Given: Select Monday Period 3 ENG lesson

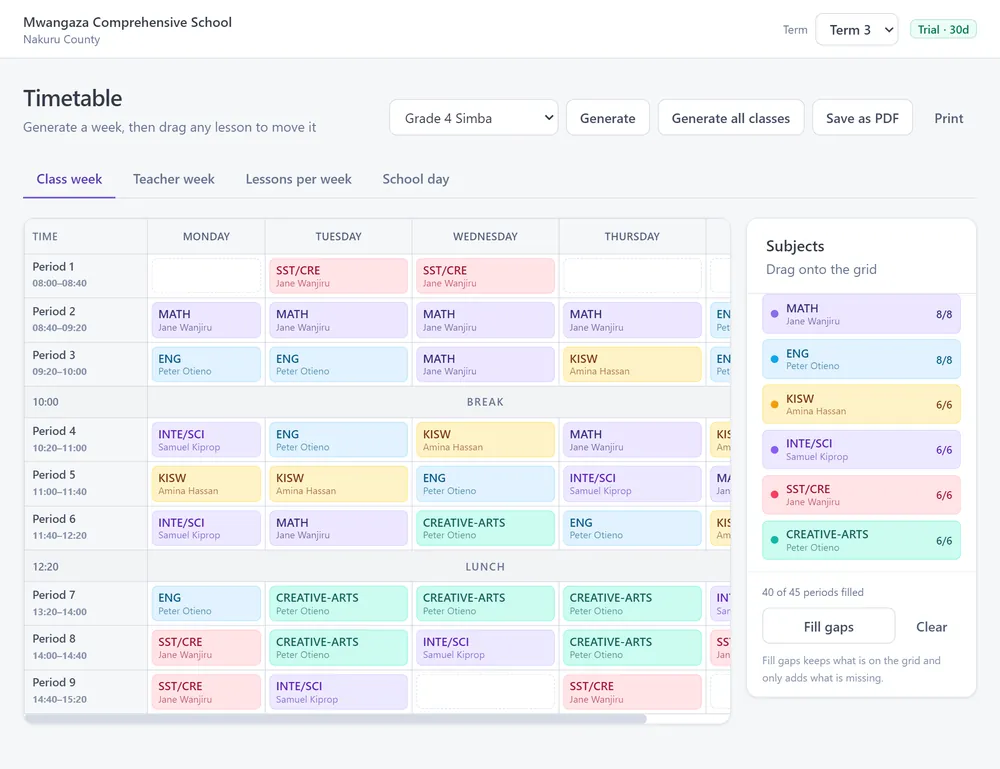Looking at the screenshot, I should 206,364.
